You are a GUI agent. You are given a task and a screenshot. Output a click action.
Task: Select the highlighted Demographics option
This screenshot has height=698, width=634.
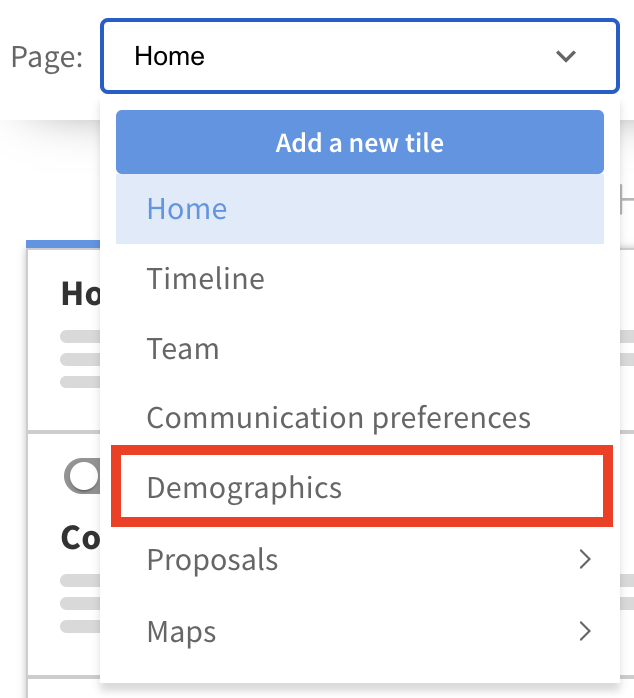tap(245, 488)
